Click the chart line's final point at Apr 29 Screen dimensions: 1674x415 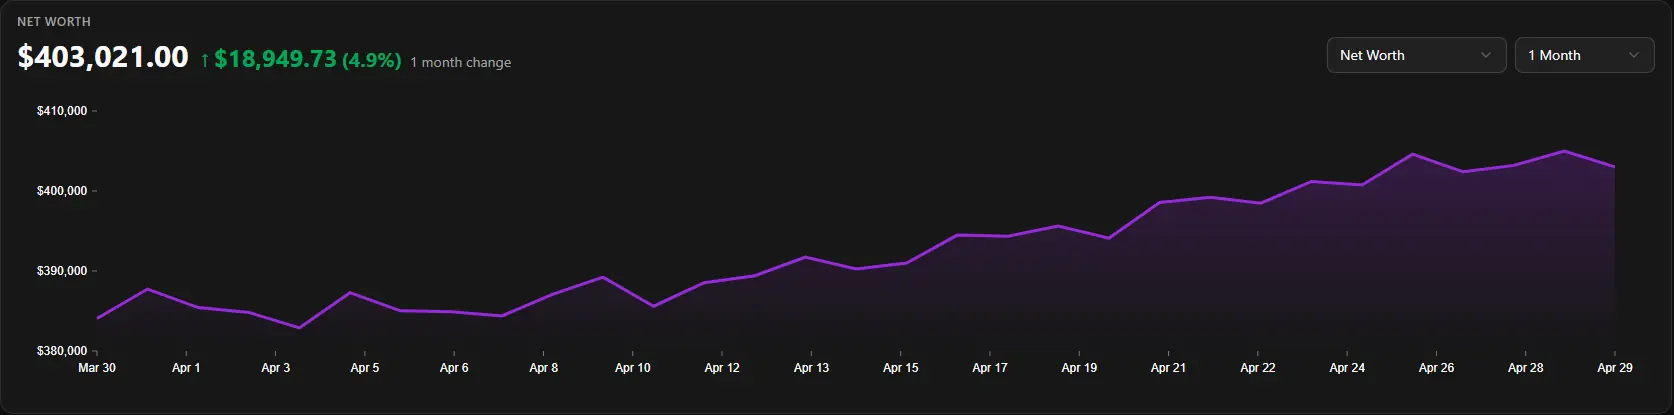click(1614, 167)
